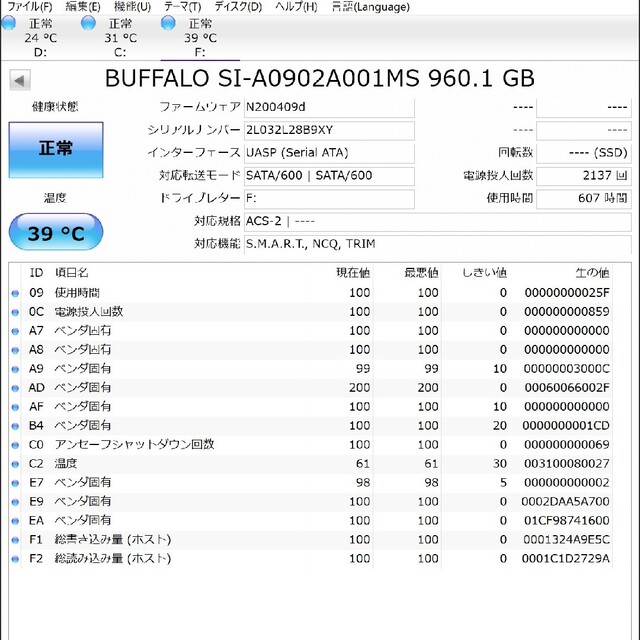Open the 言語(Language) menu
Viewport: 640px width, 640px height.
pyautogui.click(x=371, y=7)
